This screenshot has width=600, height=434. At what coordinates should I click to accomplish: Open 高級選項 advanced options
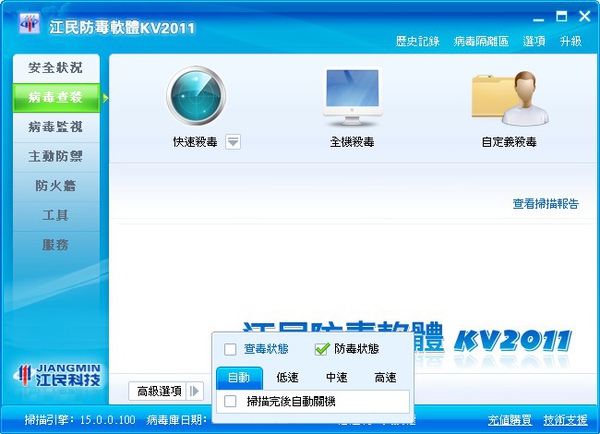click(158, 391)
